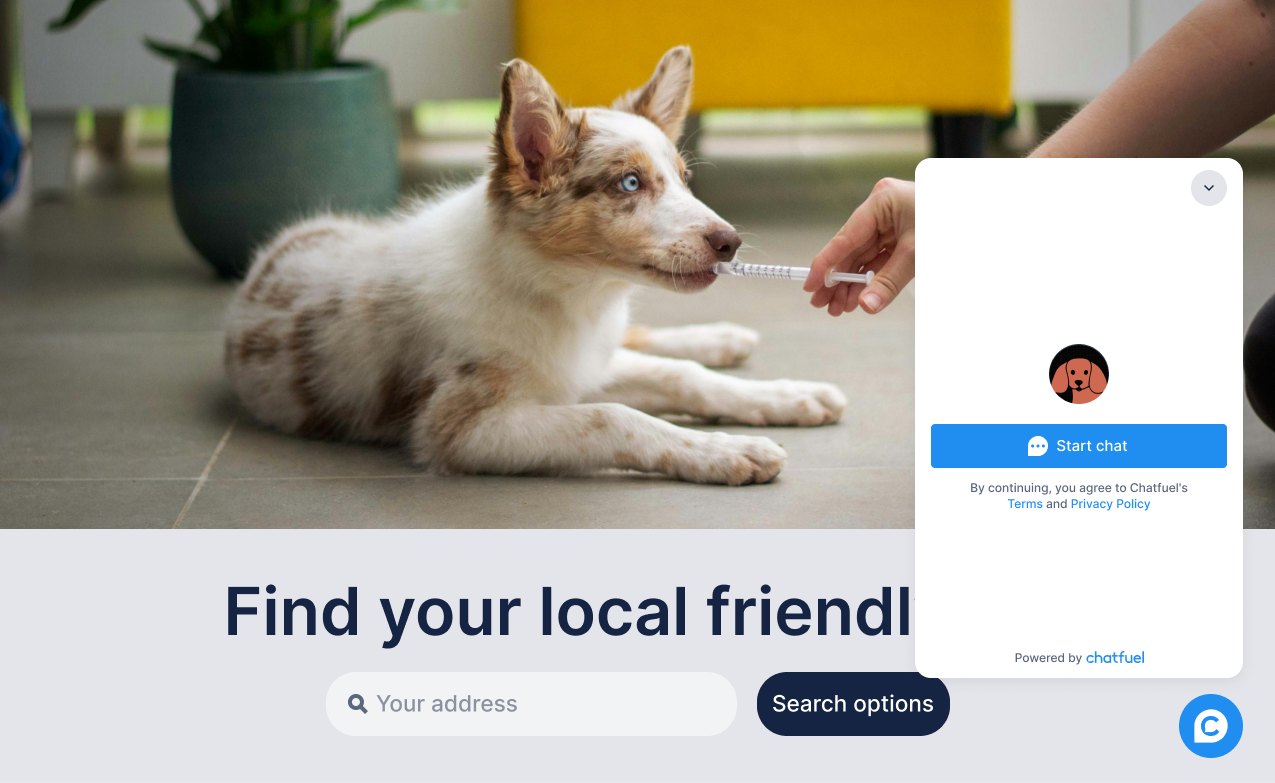1275x783 pixels.
Task: Click the Powered by text
Action: [x=1048, y=658]
